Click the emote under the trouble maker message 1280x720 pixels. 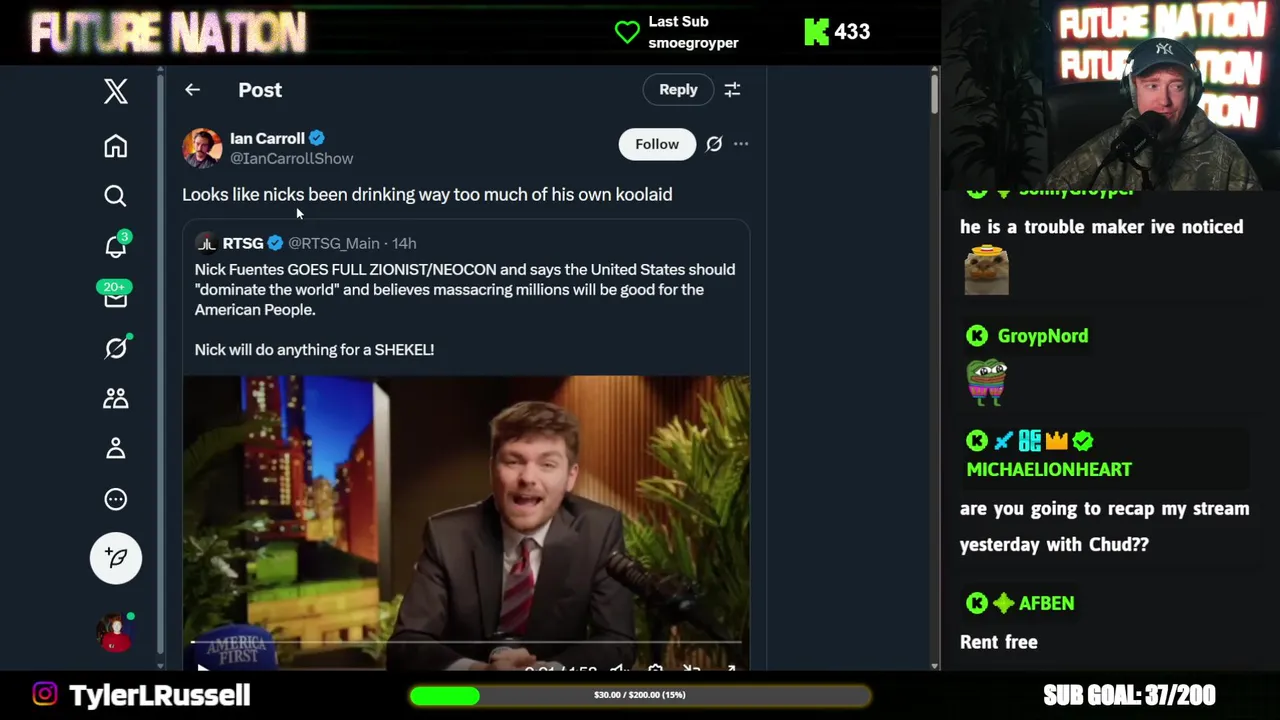[987, 270]
